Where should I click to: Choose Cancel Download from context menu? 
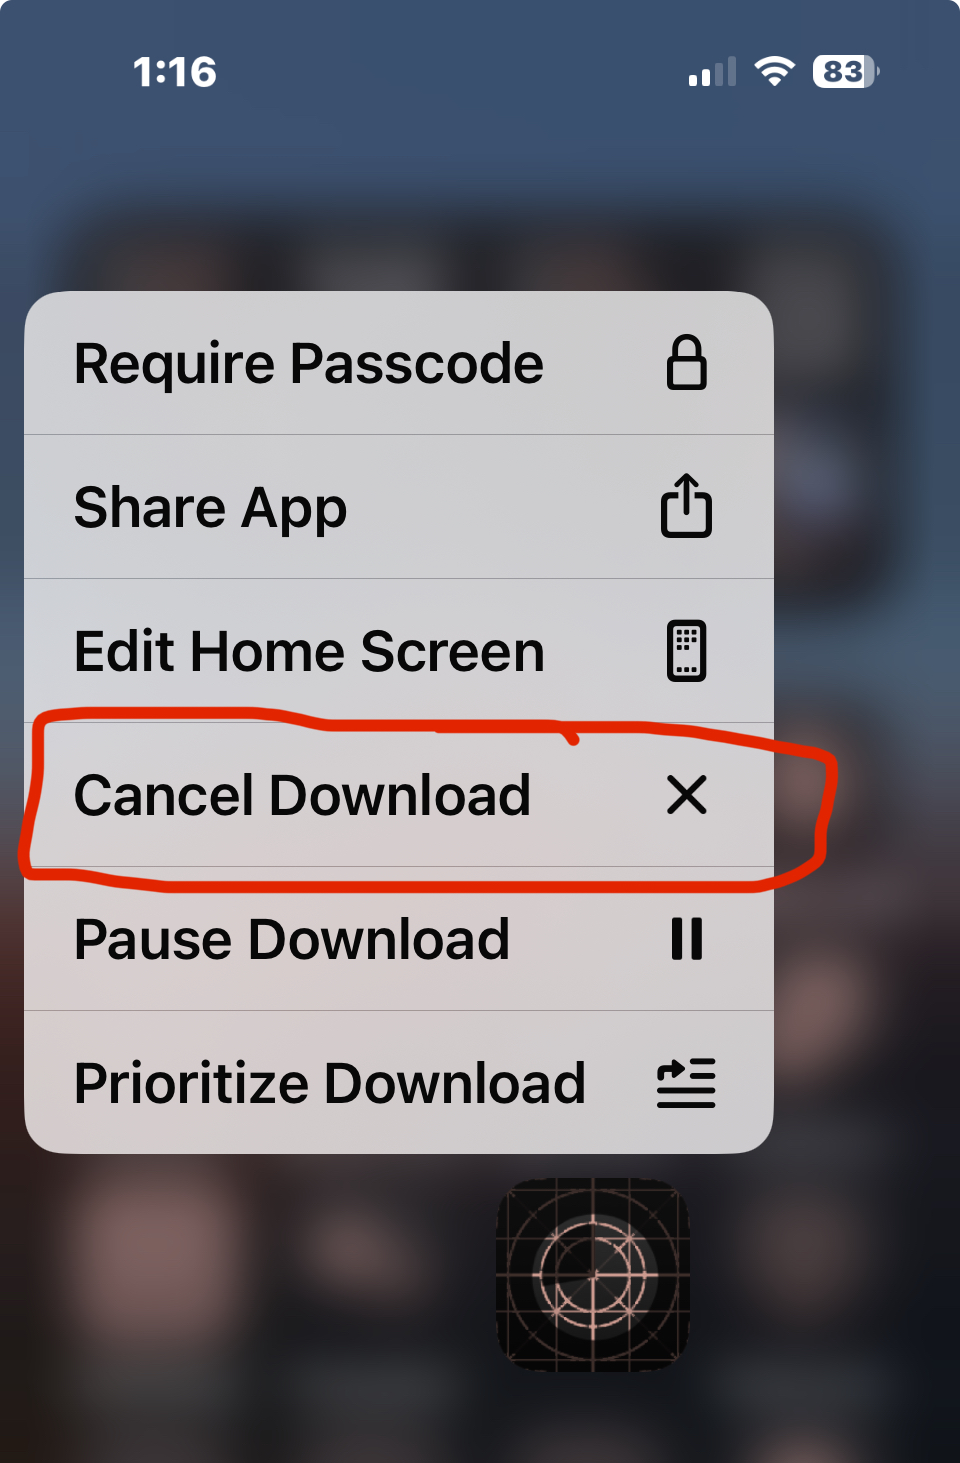coord(399,795)
